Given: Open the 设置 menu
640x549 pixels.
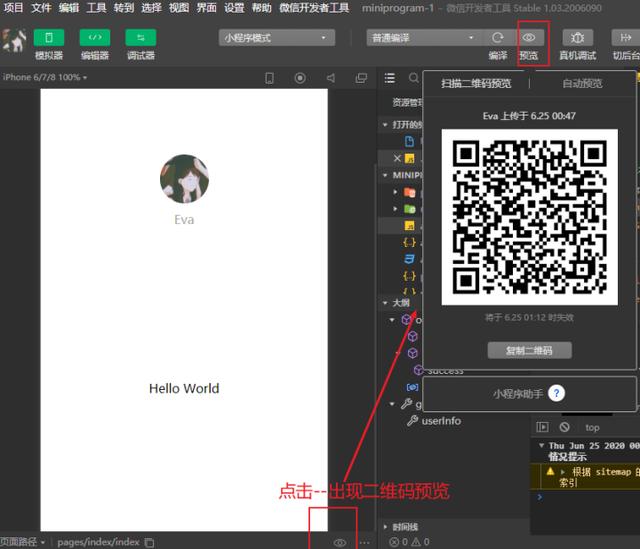Looking at the screenshot, I should click(234, 8).
